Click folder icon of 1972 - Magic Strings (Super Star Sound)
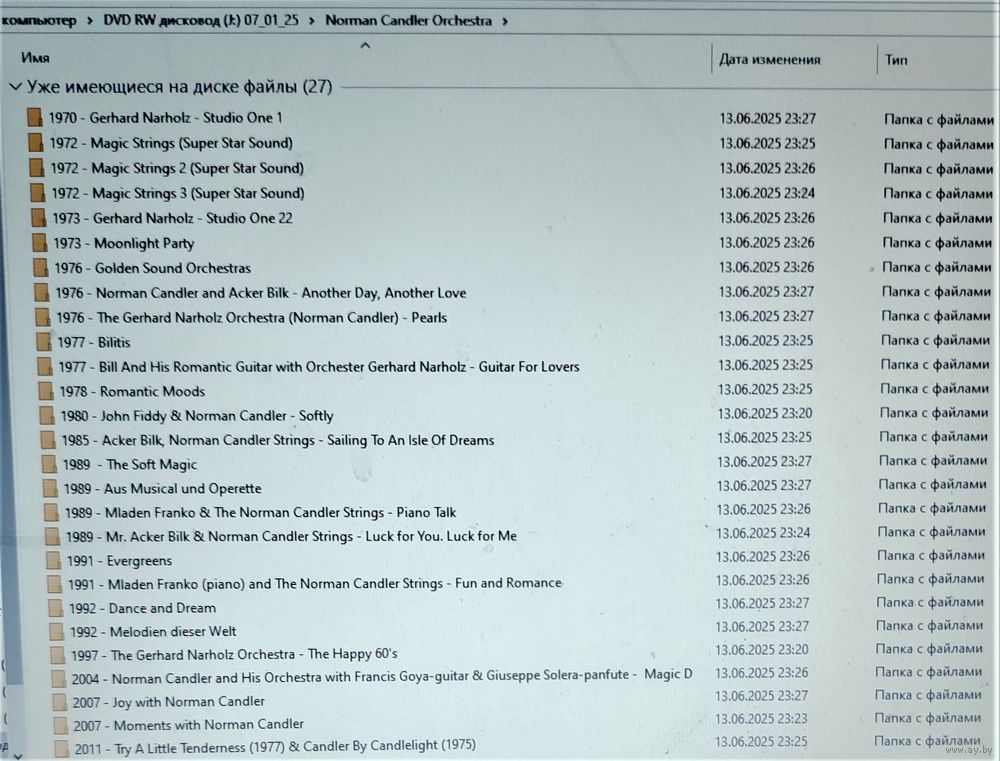The image size is (1000, 761). 36,143
